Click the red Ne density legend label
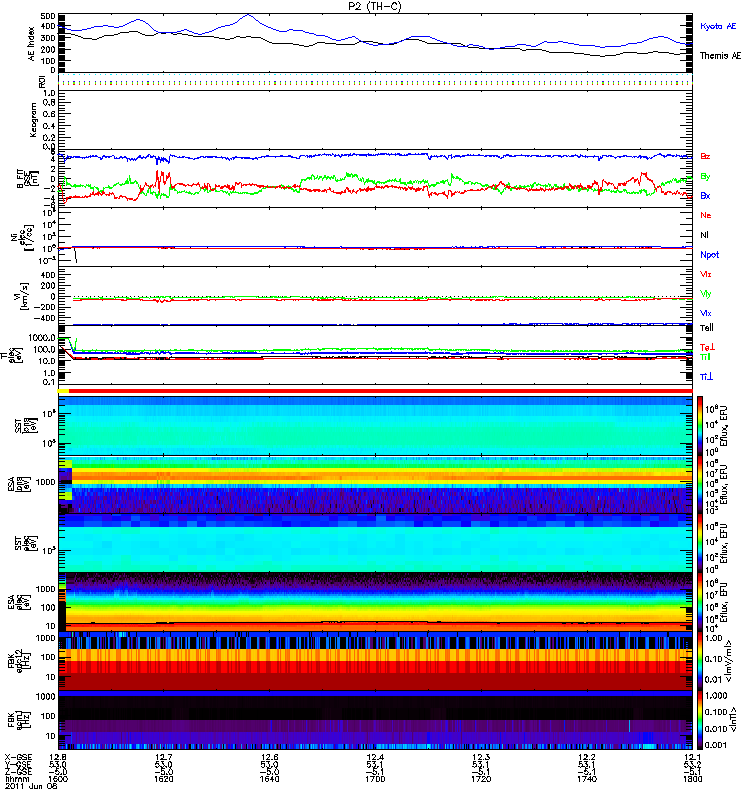 click(706, 216)
